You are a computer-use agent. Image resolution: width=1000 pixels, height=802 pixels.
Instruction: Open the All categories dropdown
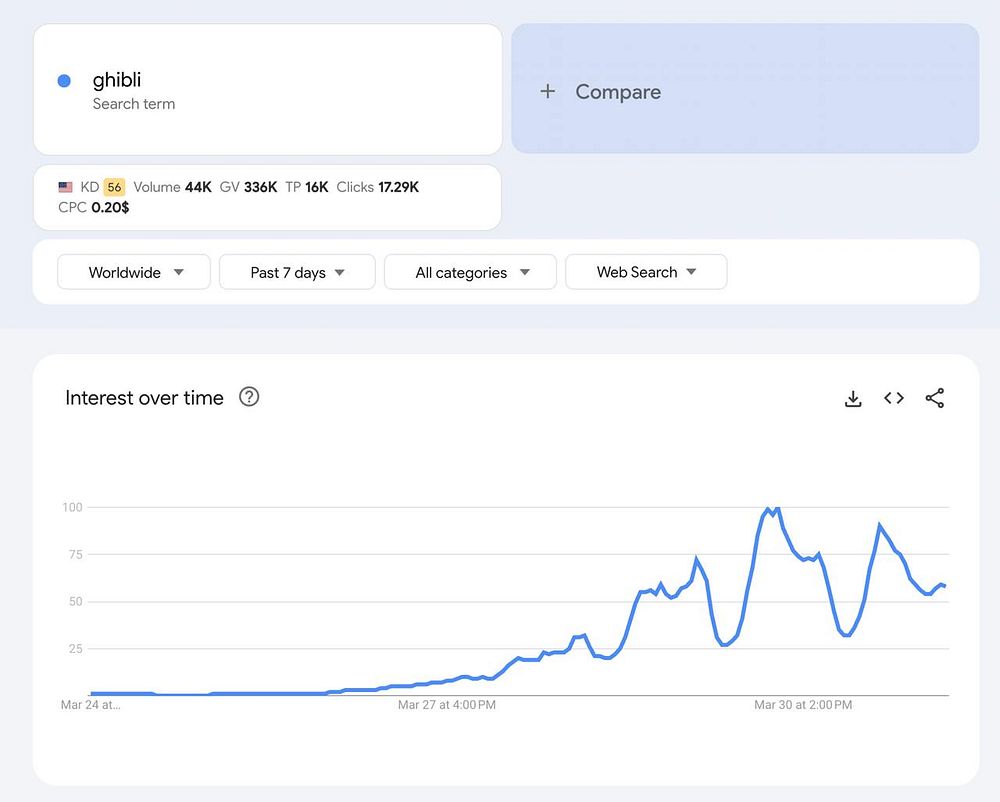coord(470,272)
